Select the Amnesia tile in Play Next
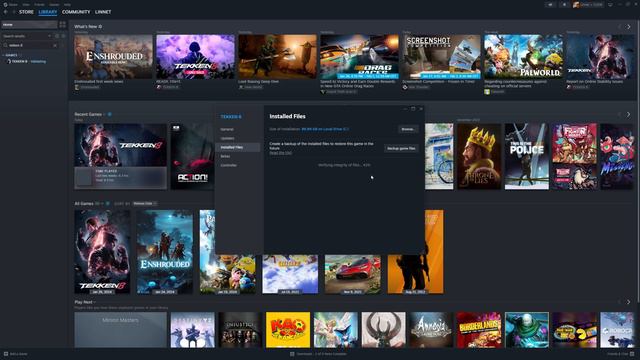 [431, 330]
